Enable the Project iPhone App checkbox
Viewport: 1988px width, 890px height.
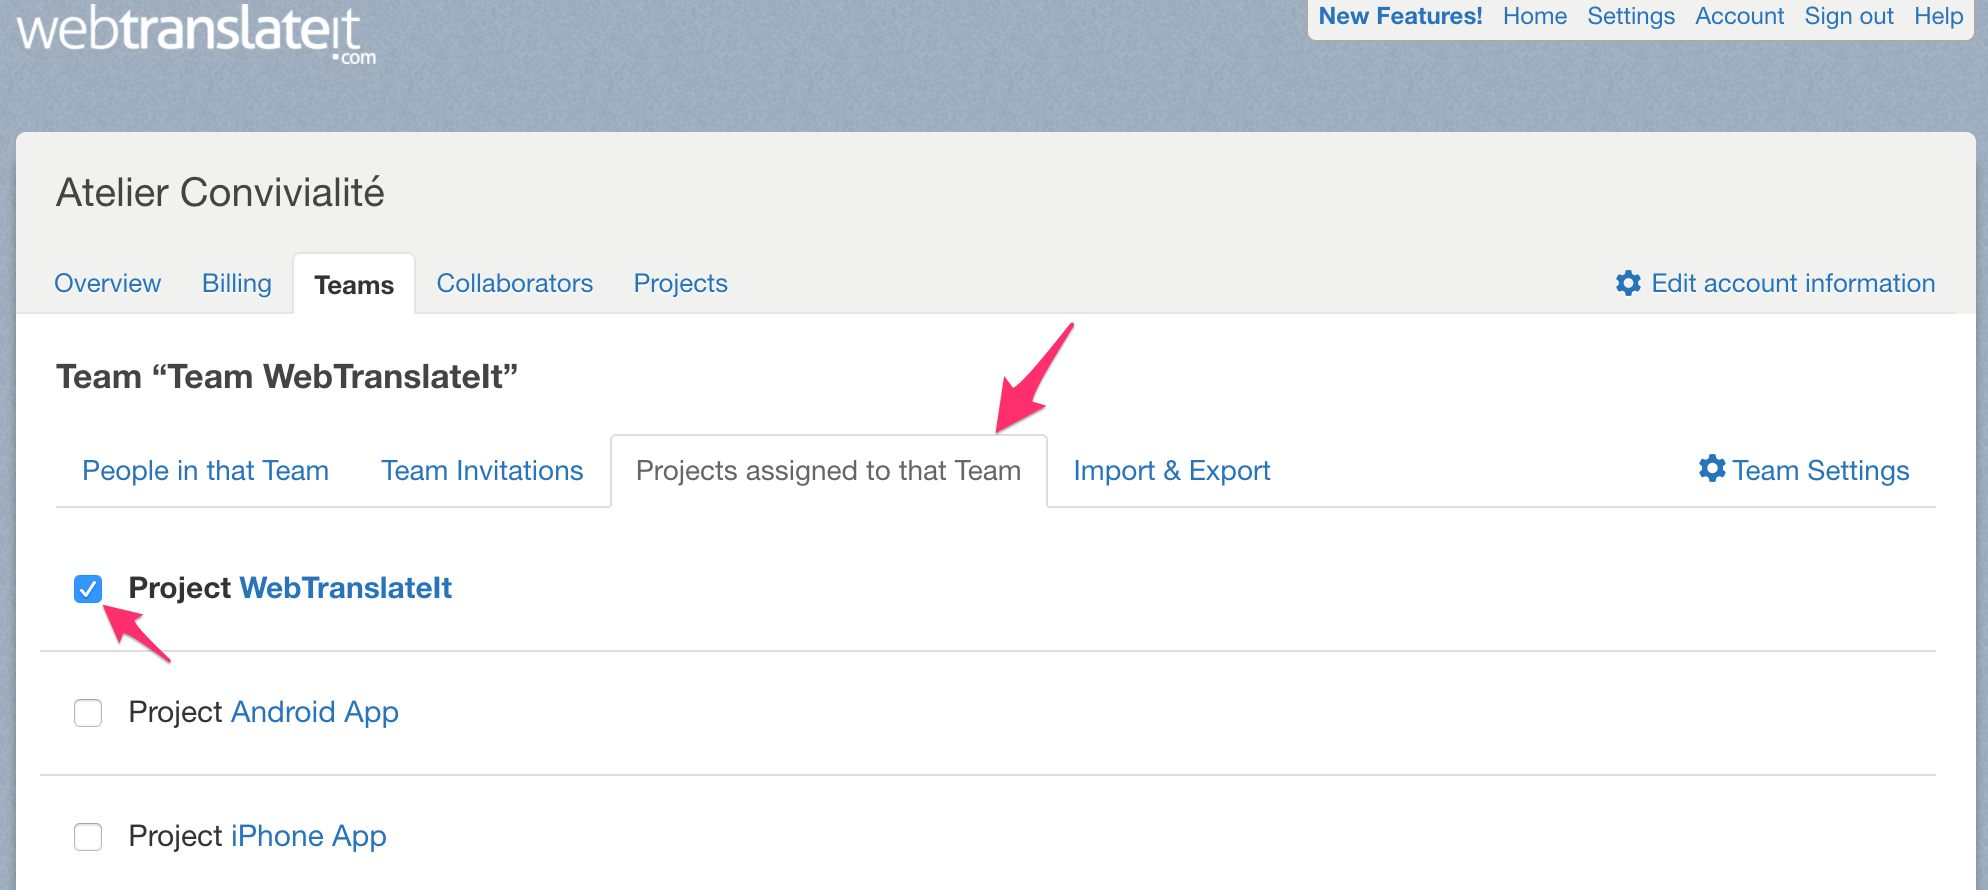[x=88, y=837]
